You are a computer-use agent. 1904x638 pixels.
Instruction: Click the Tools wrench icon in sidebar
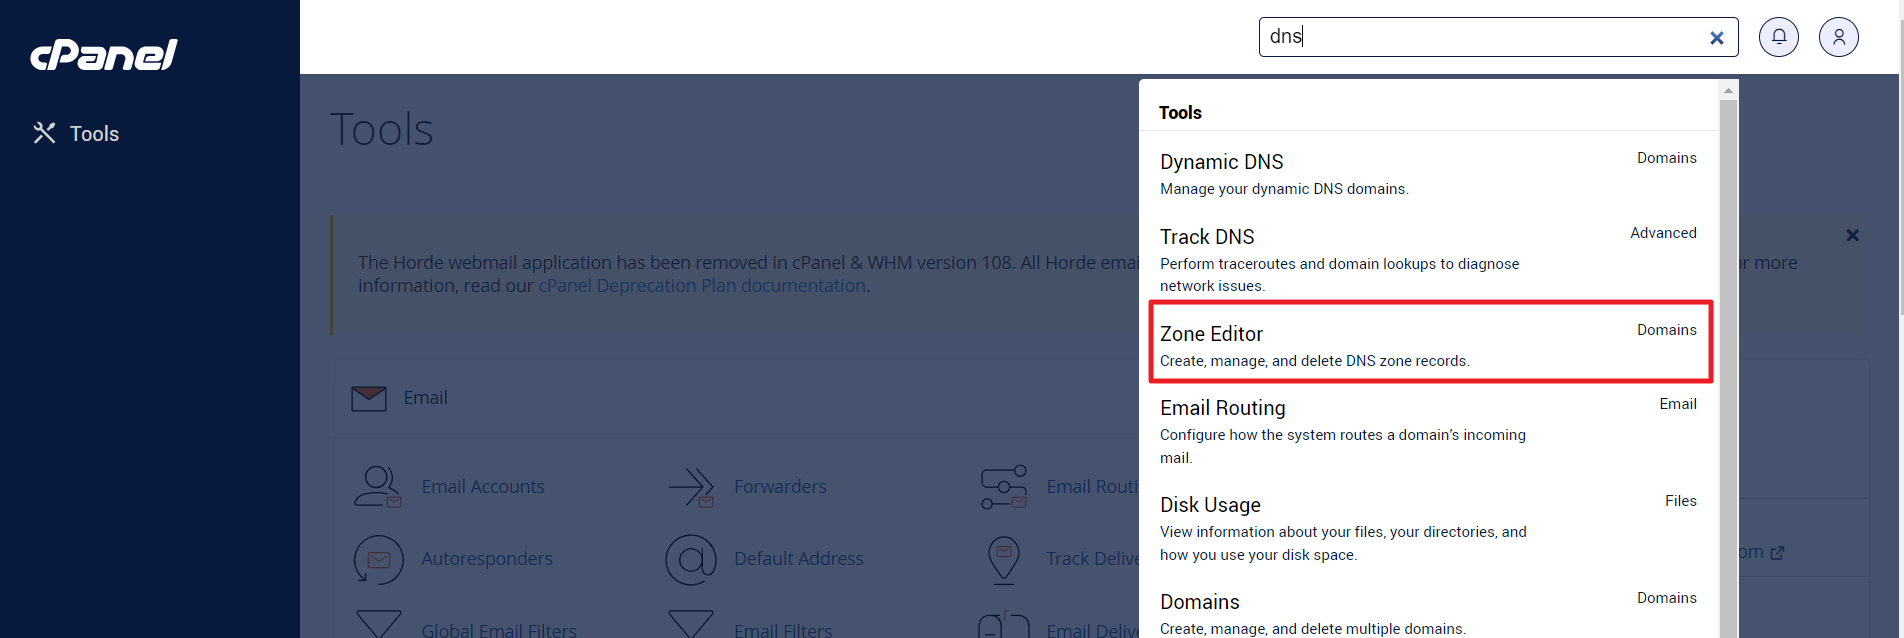(x=44, y=133)
